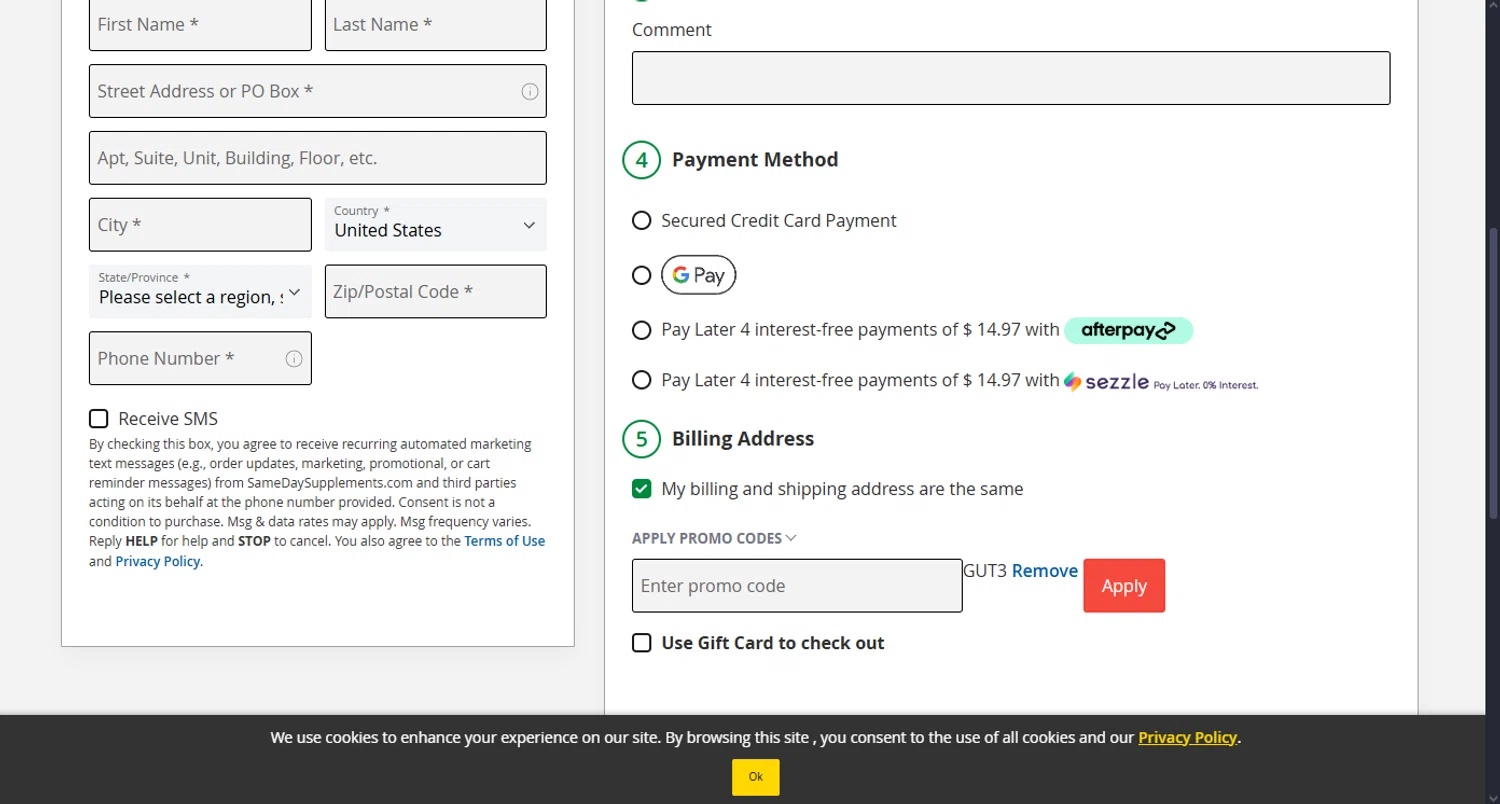The image size is (1500, 804).
Task: Click the Phone Number info icon
Action: coord(294,359)
